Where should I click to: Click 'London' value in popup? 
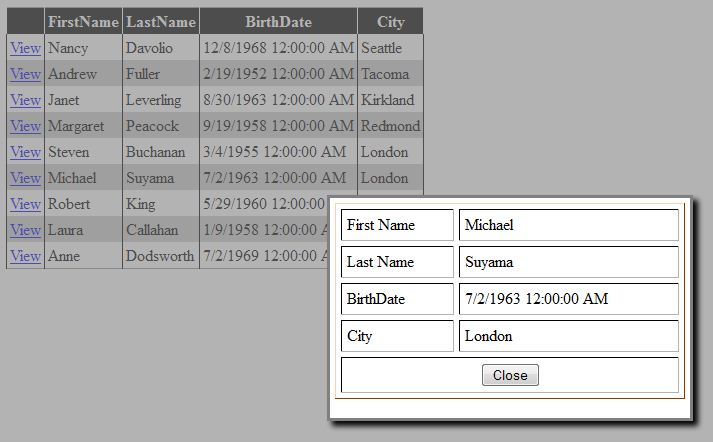point(488,336)
